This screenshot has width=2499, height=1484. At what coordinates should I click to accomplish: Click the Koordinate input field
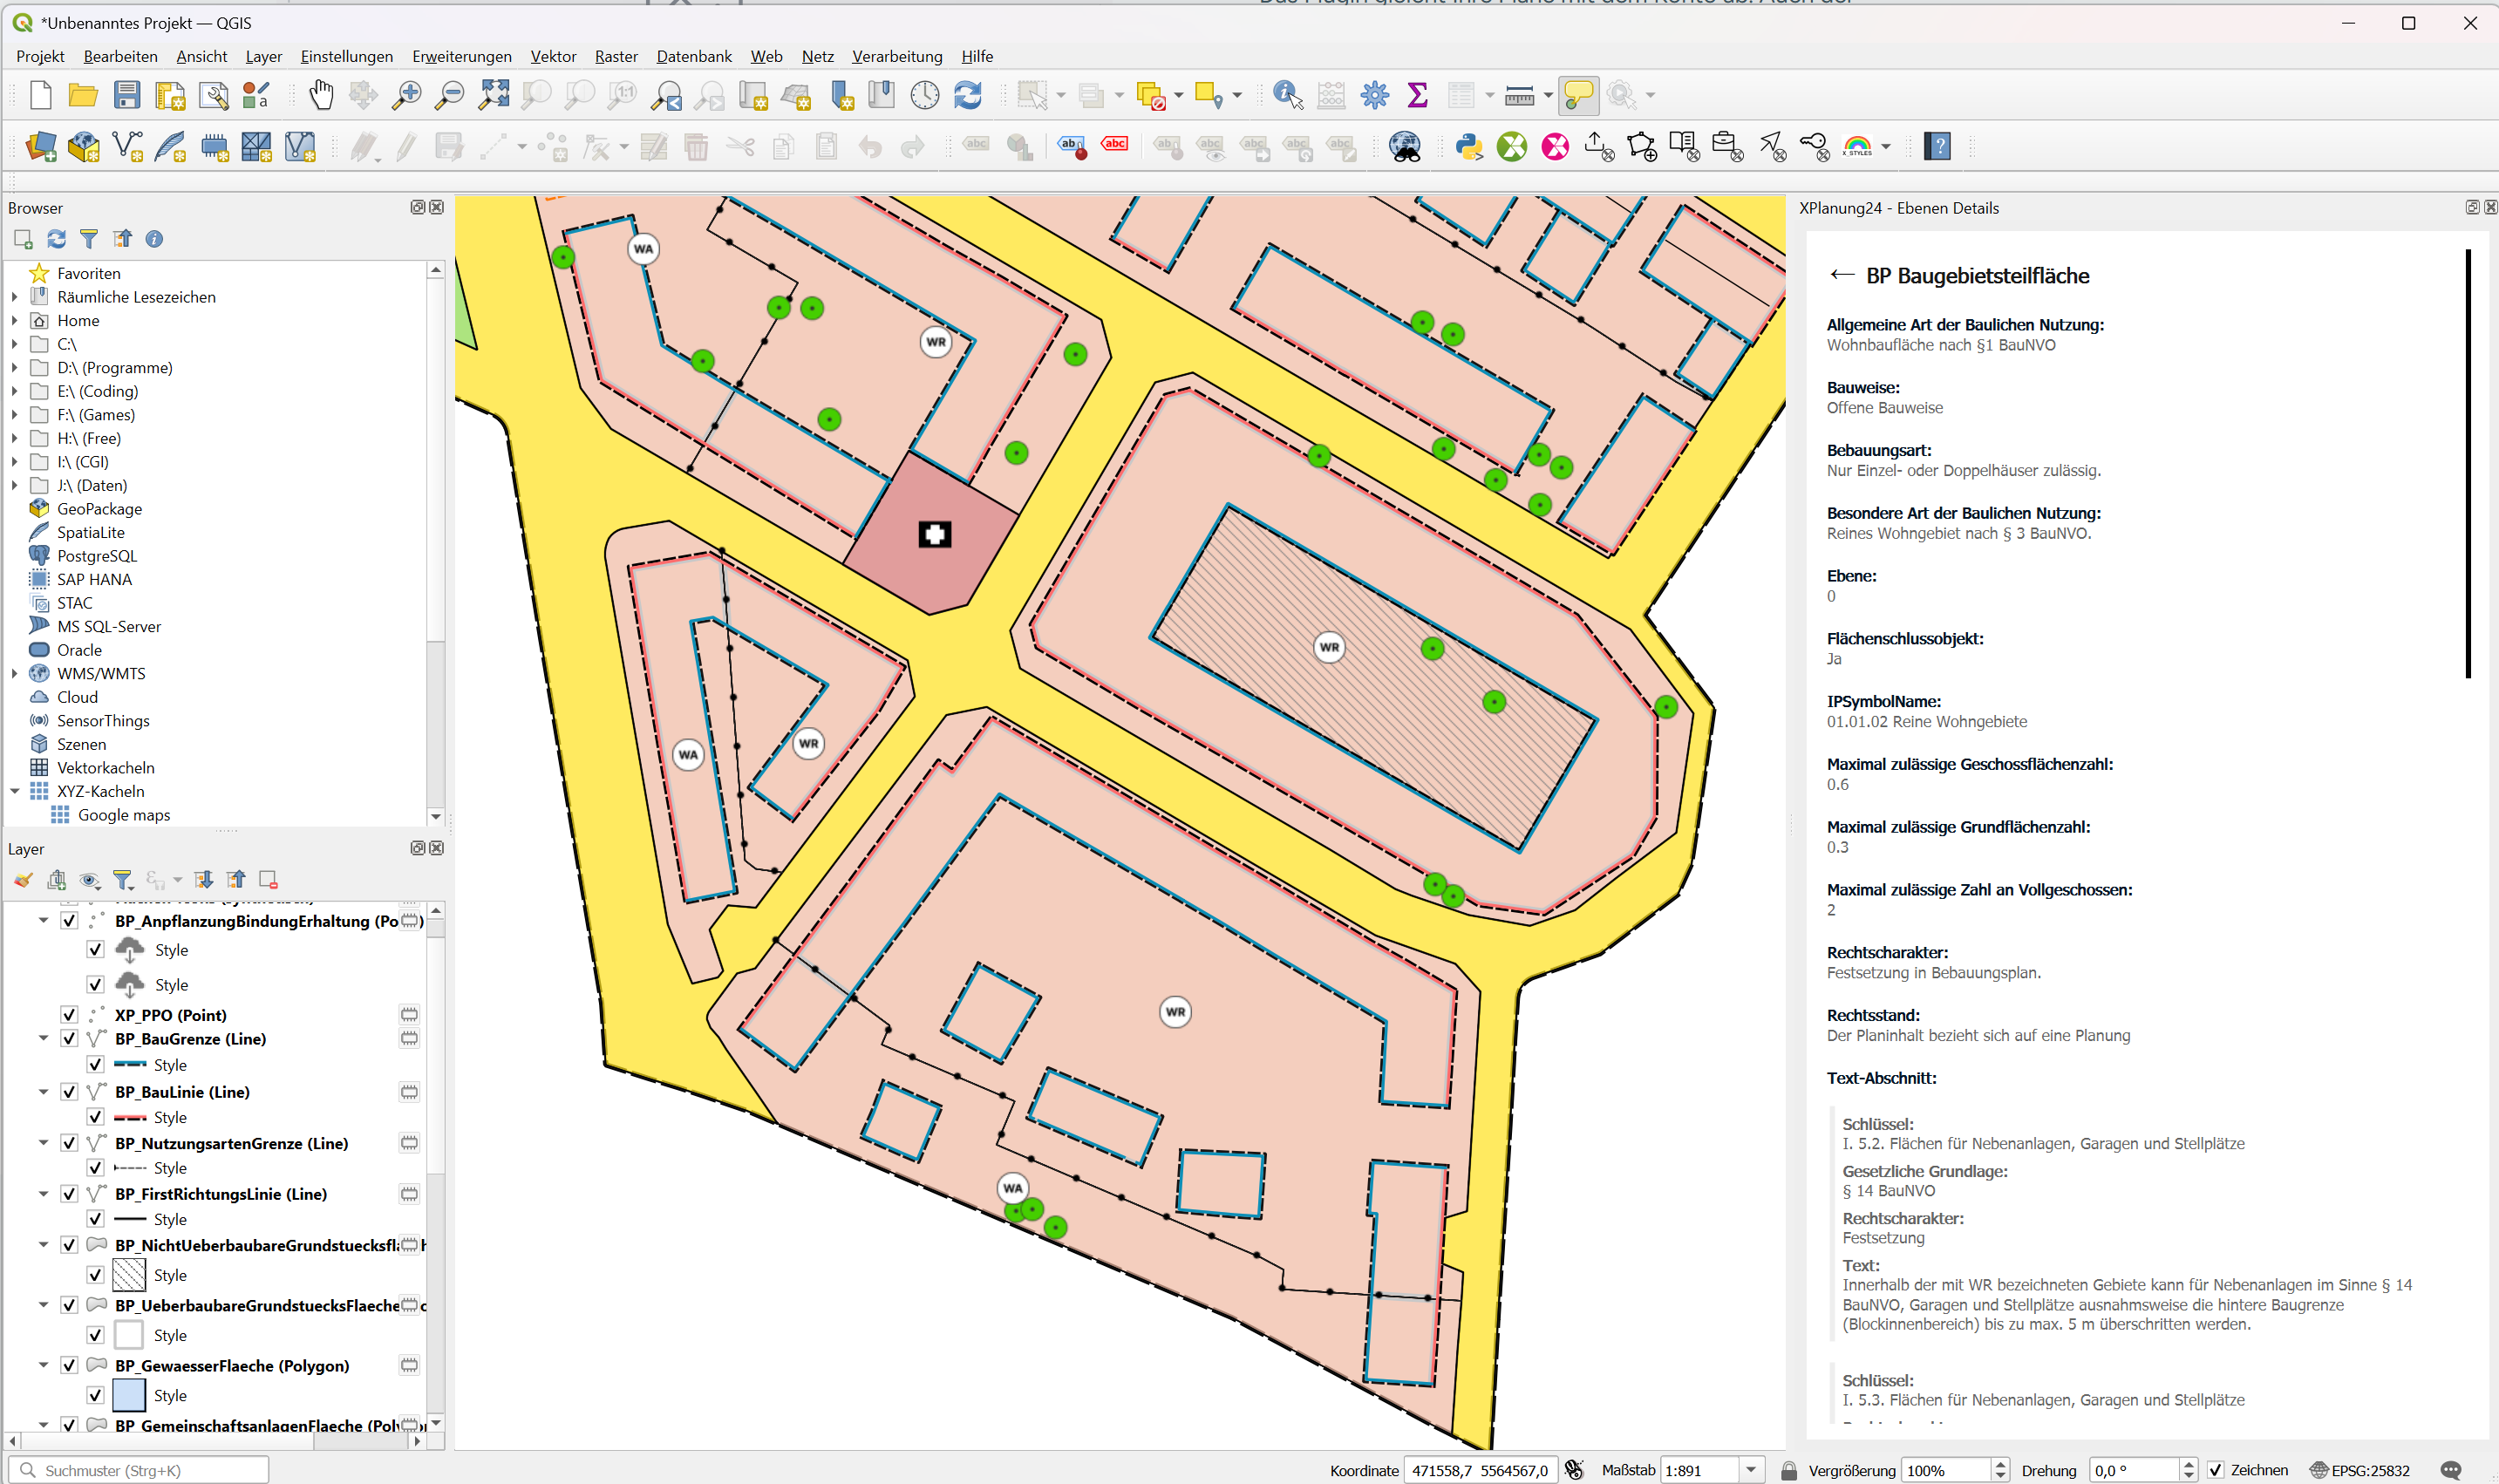click(x=1480, y=1470)
